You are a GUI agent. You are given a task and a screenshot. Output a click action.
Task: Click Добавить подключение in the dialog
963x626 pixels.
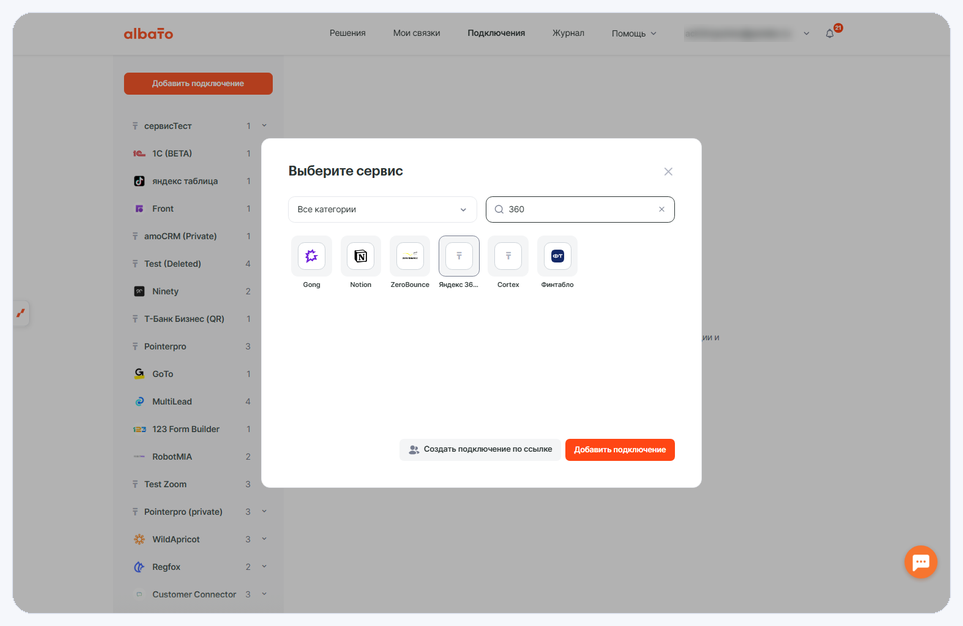pos(620,450)
